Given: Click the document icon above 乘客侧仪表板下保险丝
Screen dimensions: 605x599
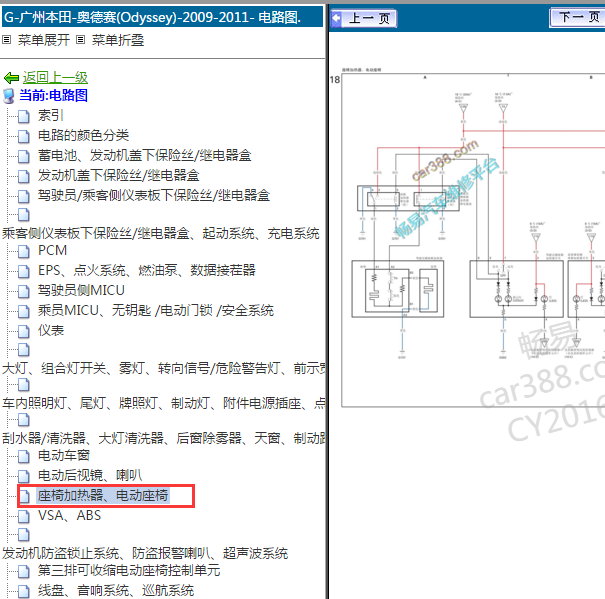Looking at the screenshot, I should point(24,215).
